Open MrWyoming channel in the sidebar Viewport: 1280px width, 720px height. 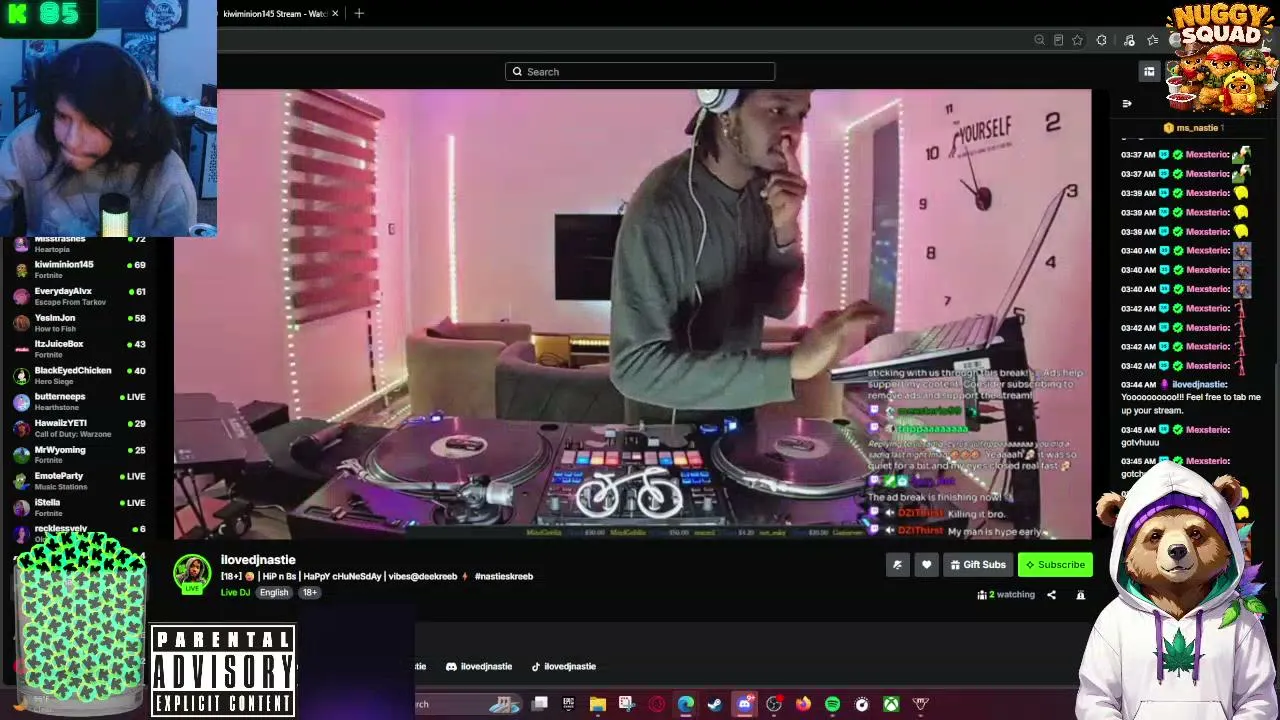(80, 455)
